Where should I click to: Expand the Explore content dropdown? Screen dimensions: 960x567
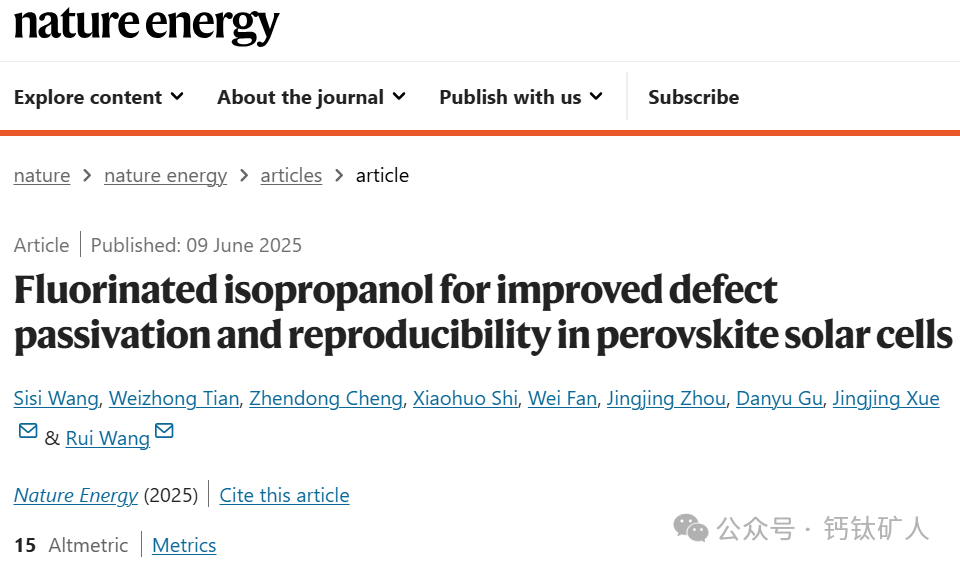(99, 97)
